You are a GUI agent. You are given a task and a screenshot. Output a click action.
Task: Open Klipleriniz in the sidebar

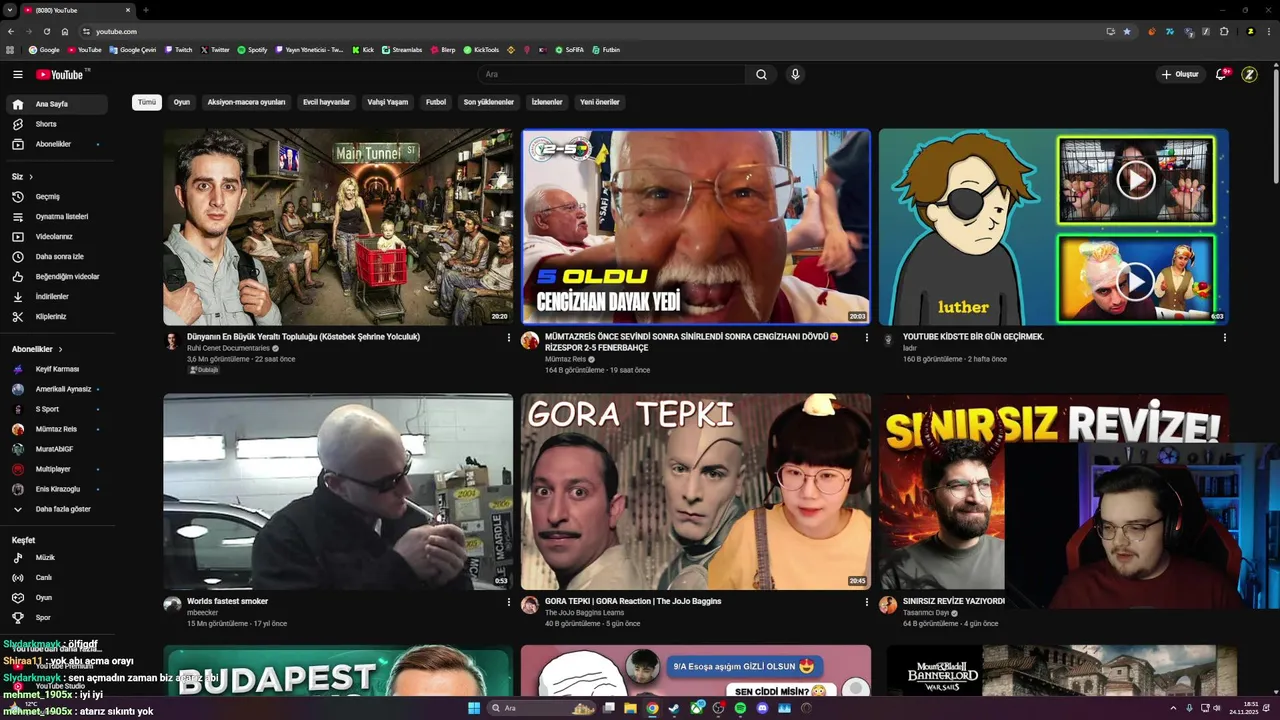tap(56, 317)
